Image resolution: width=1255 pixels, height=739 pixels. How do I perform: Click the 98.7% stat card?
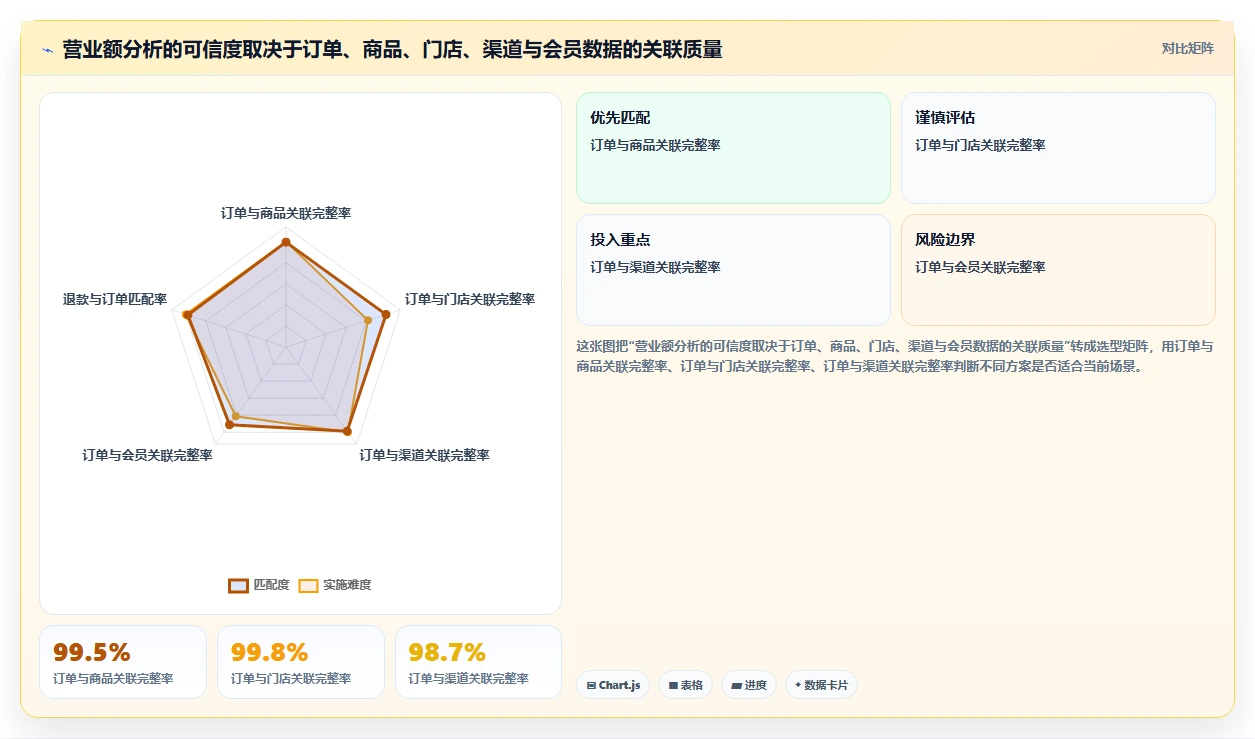(x=479, y=662)
